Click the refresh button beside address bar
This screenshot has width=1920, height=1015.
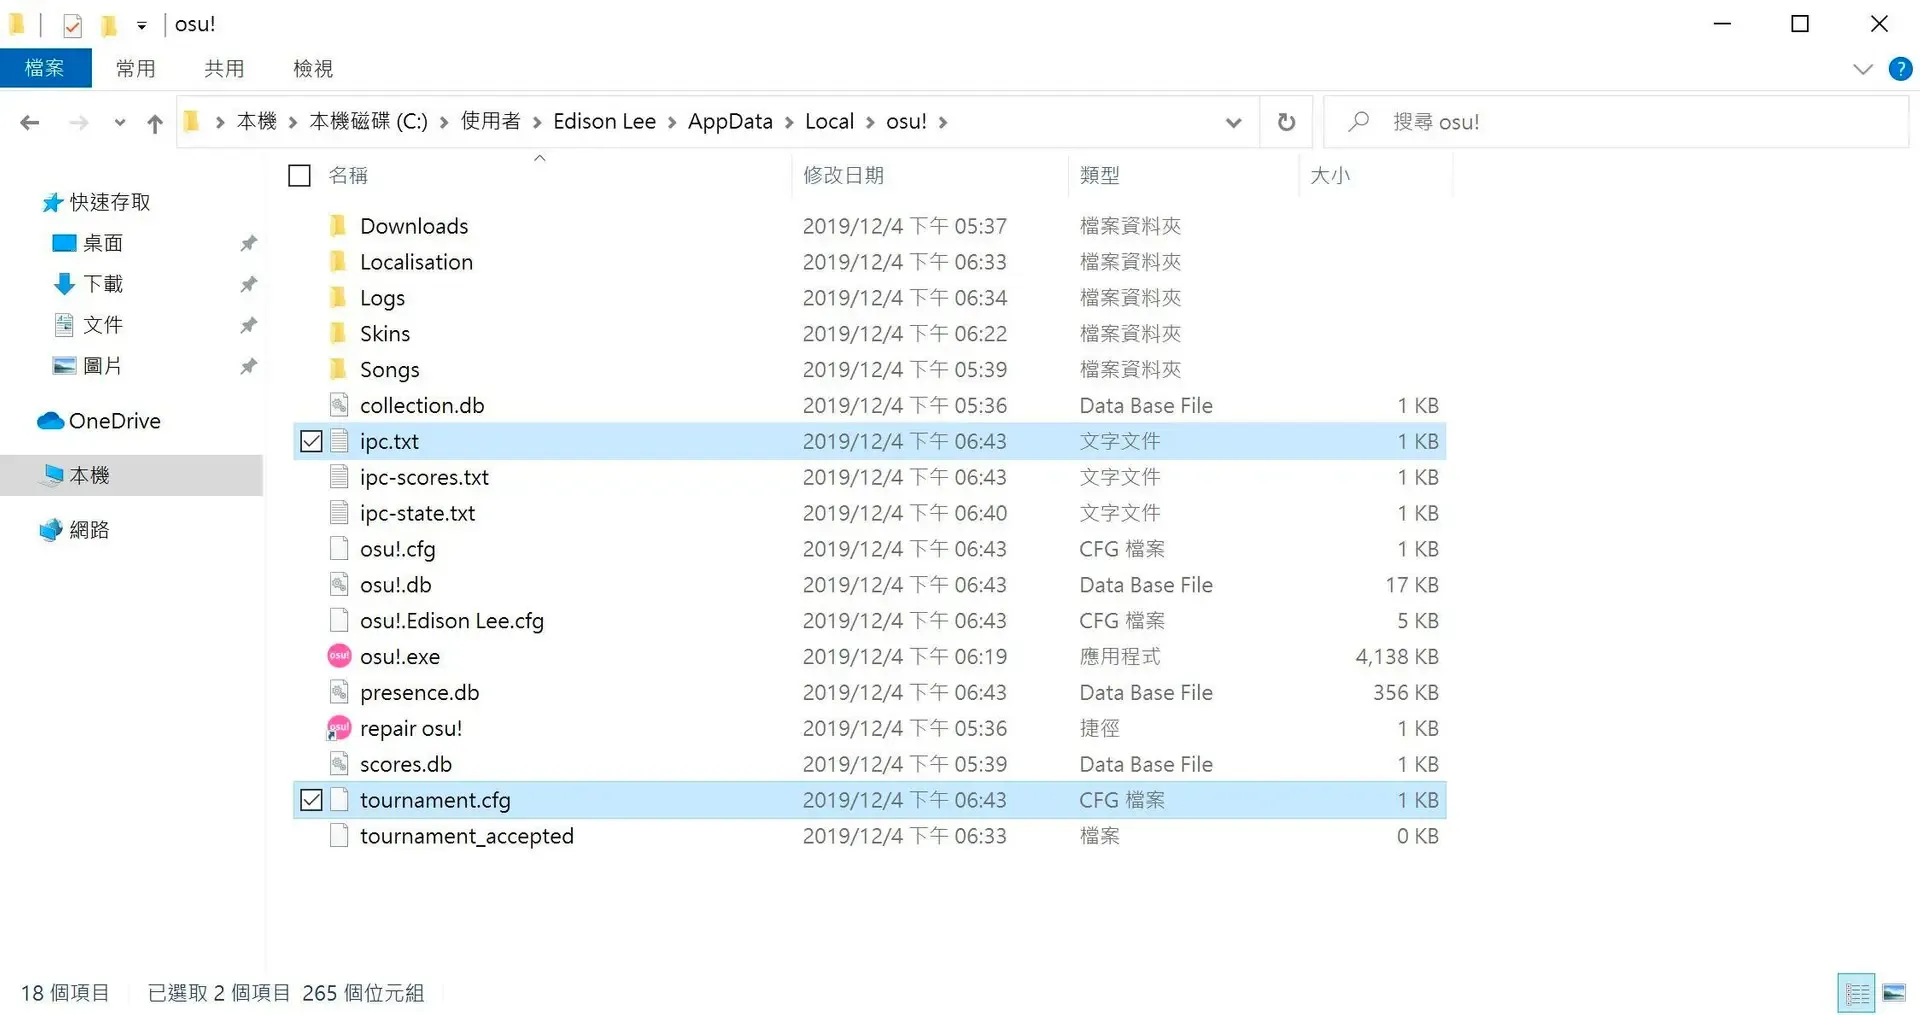[1286, 122]
